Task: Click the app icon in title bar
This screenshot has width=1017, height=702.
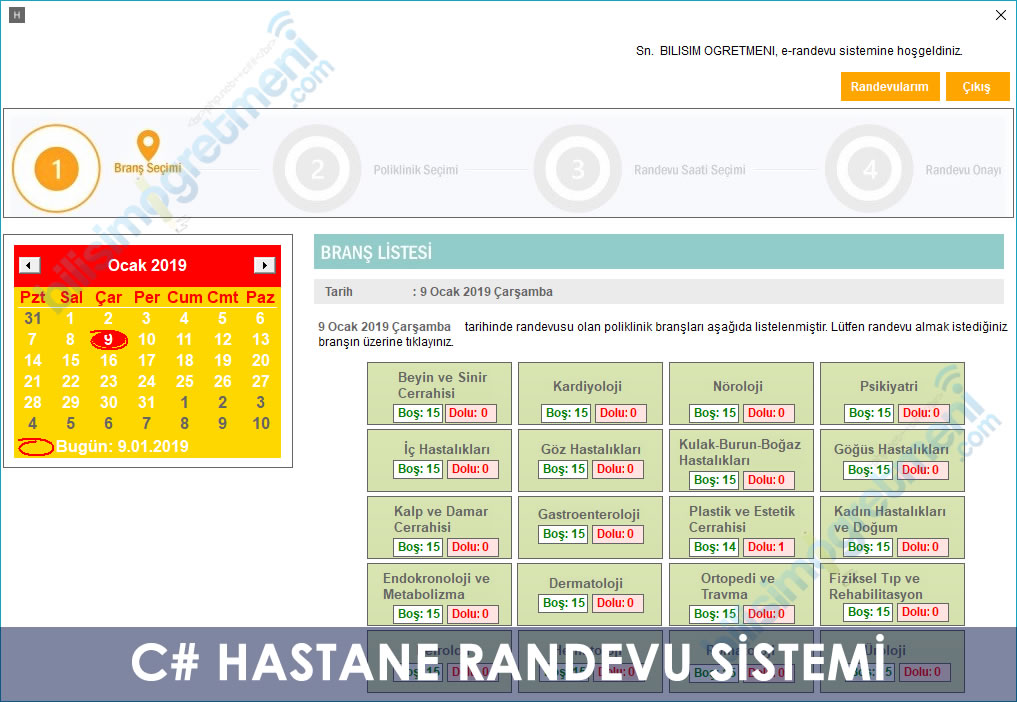Action: pyautogui.click(x=17, y=15)
